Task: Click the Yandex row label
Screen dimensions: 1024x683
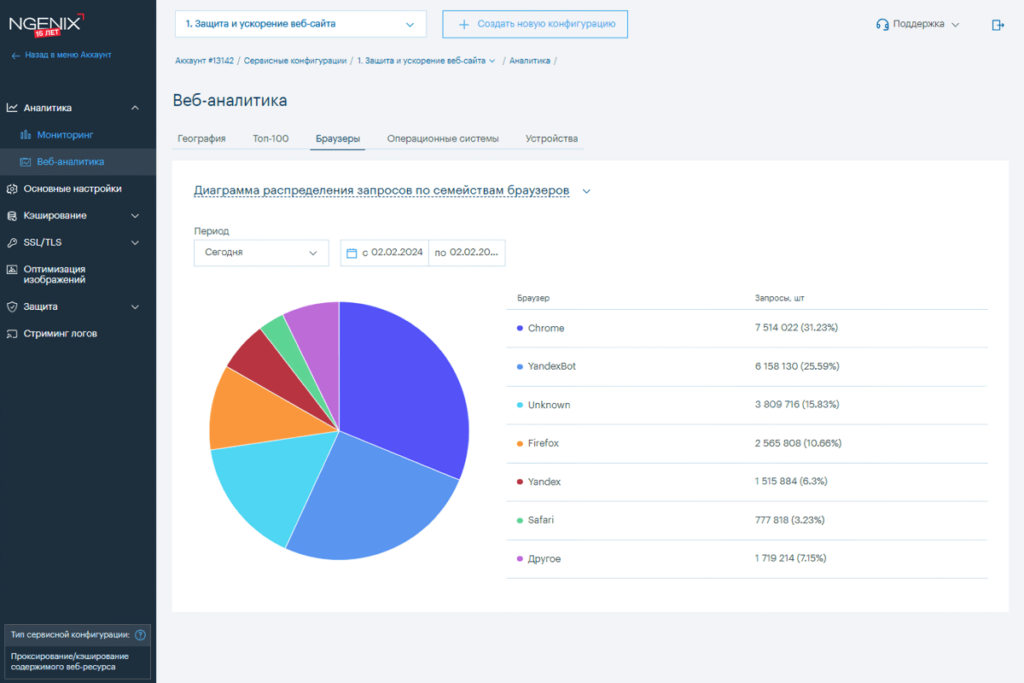Action: [x=544, y=482]
